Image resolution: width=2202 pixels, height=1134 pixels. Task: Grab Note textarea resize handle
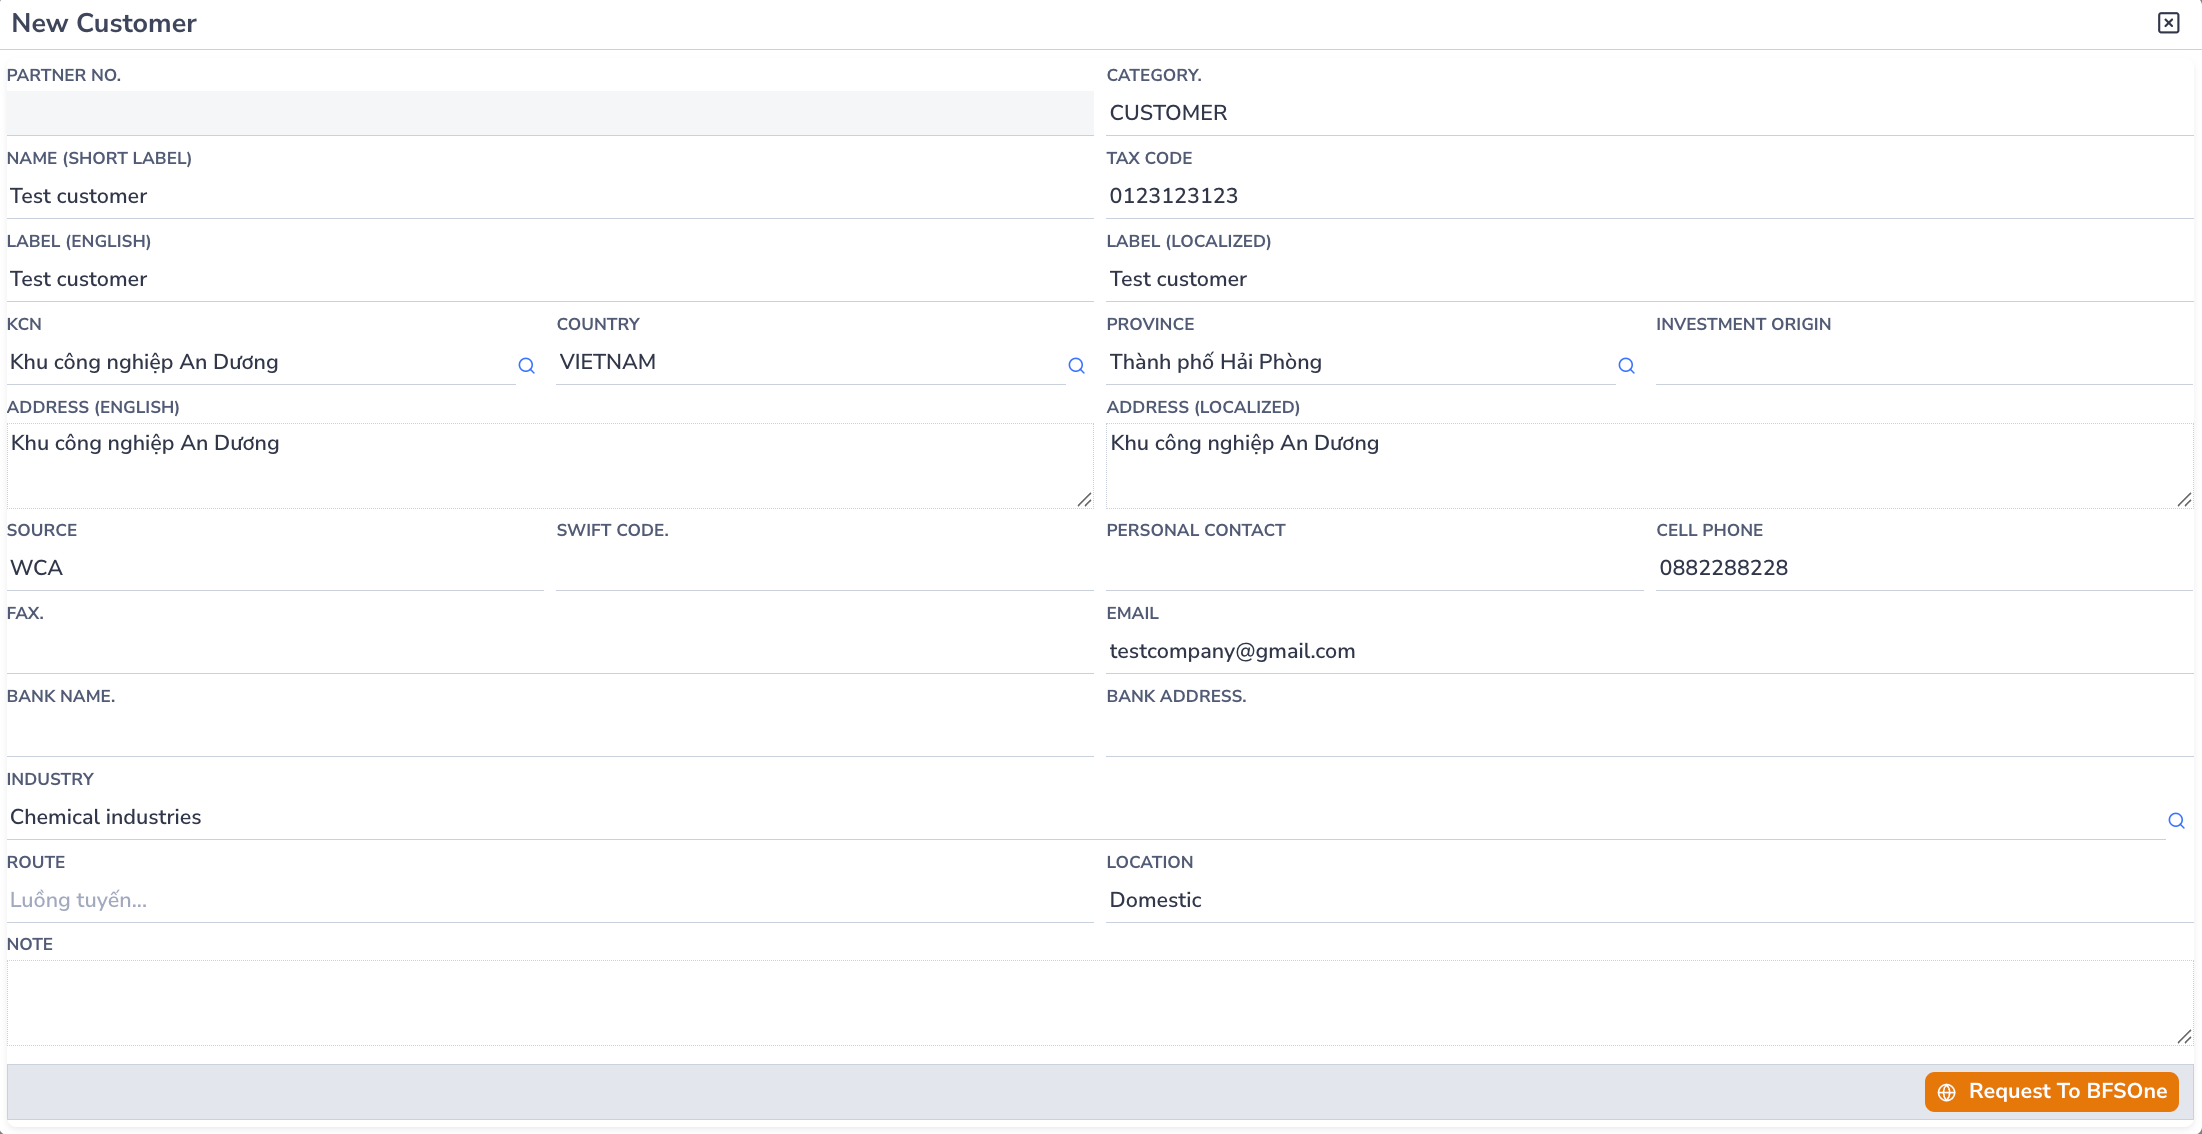pyautogui.click(x=2184, y=1036)
